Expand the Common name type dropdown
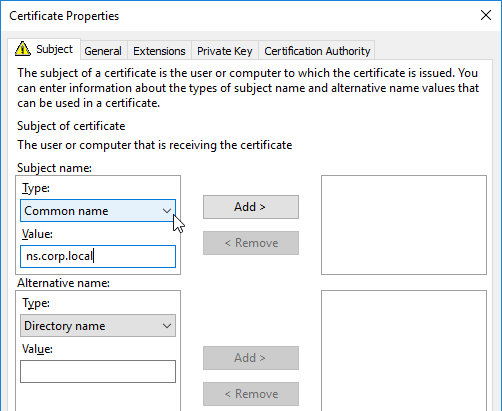 pos(98,211)
